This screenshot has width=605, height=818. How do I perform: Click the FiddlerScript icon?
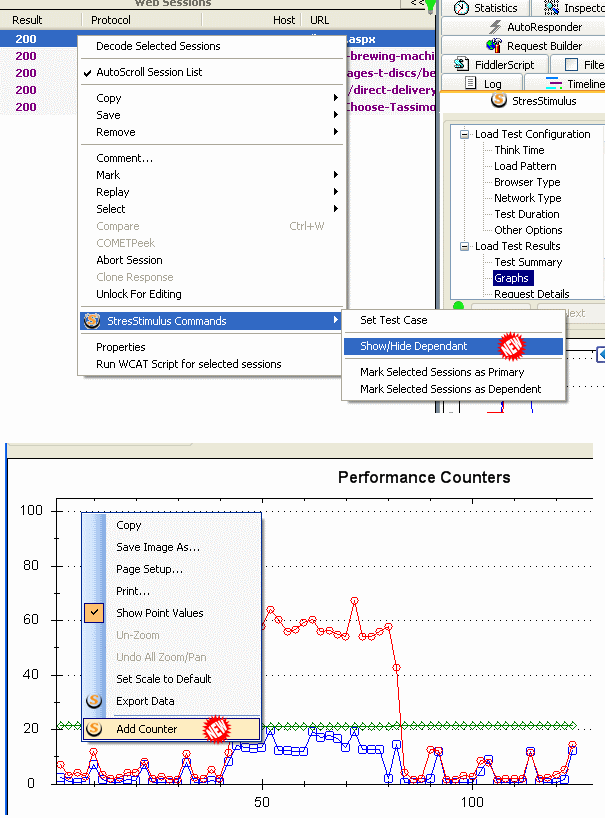(x=461, y=64)
